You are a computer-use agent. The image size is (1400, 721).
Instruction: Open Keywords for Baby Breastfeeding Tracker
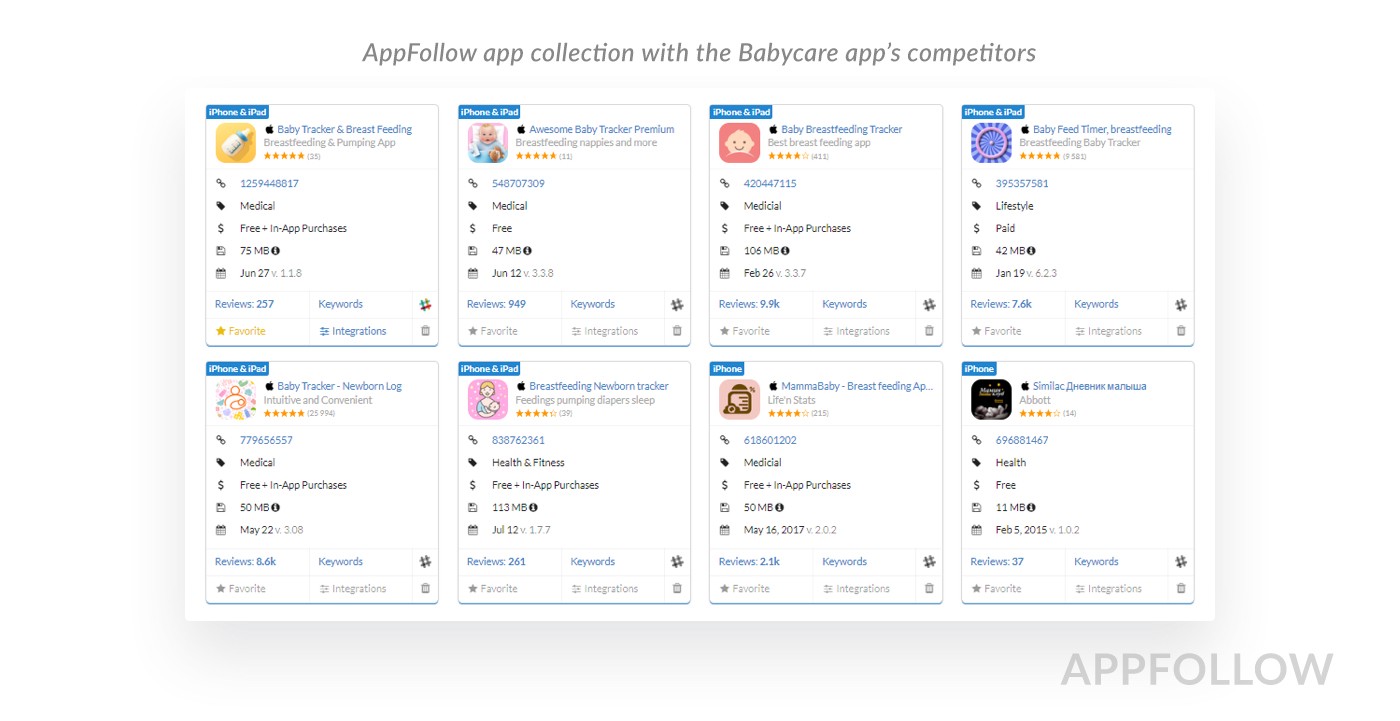844,304
